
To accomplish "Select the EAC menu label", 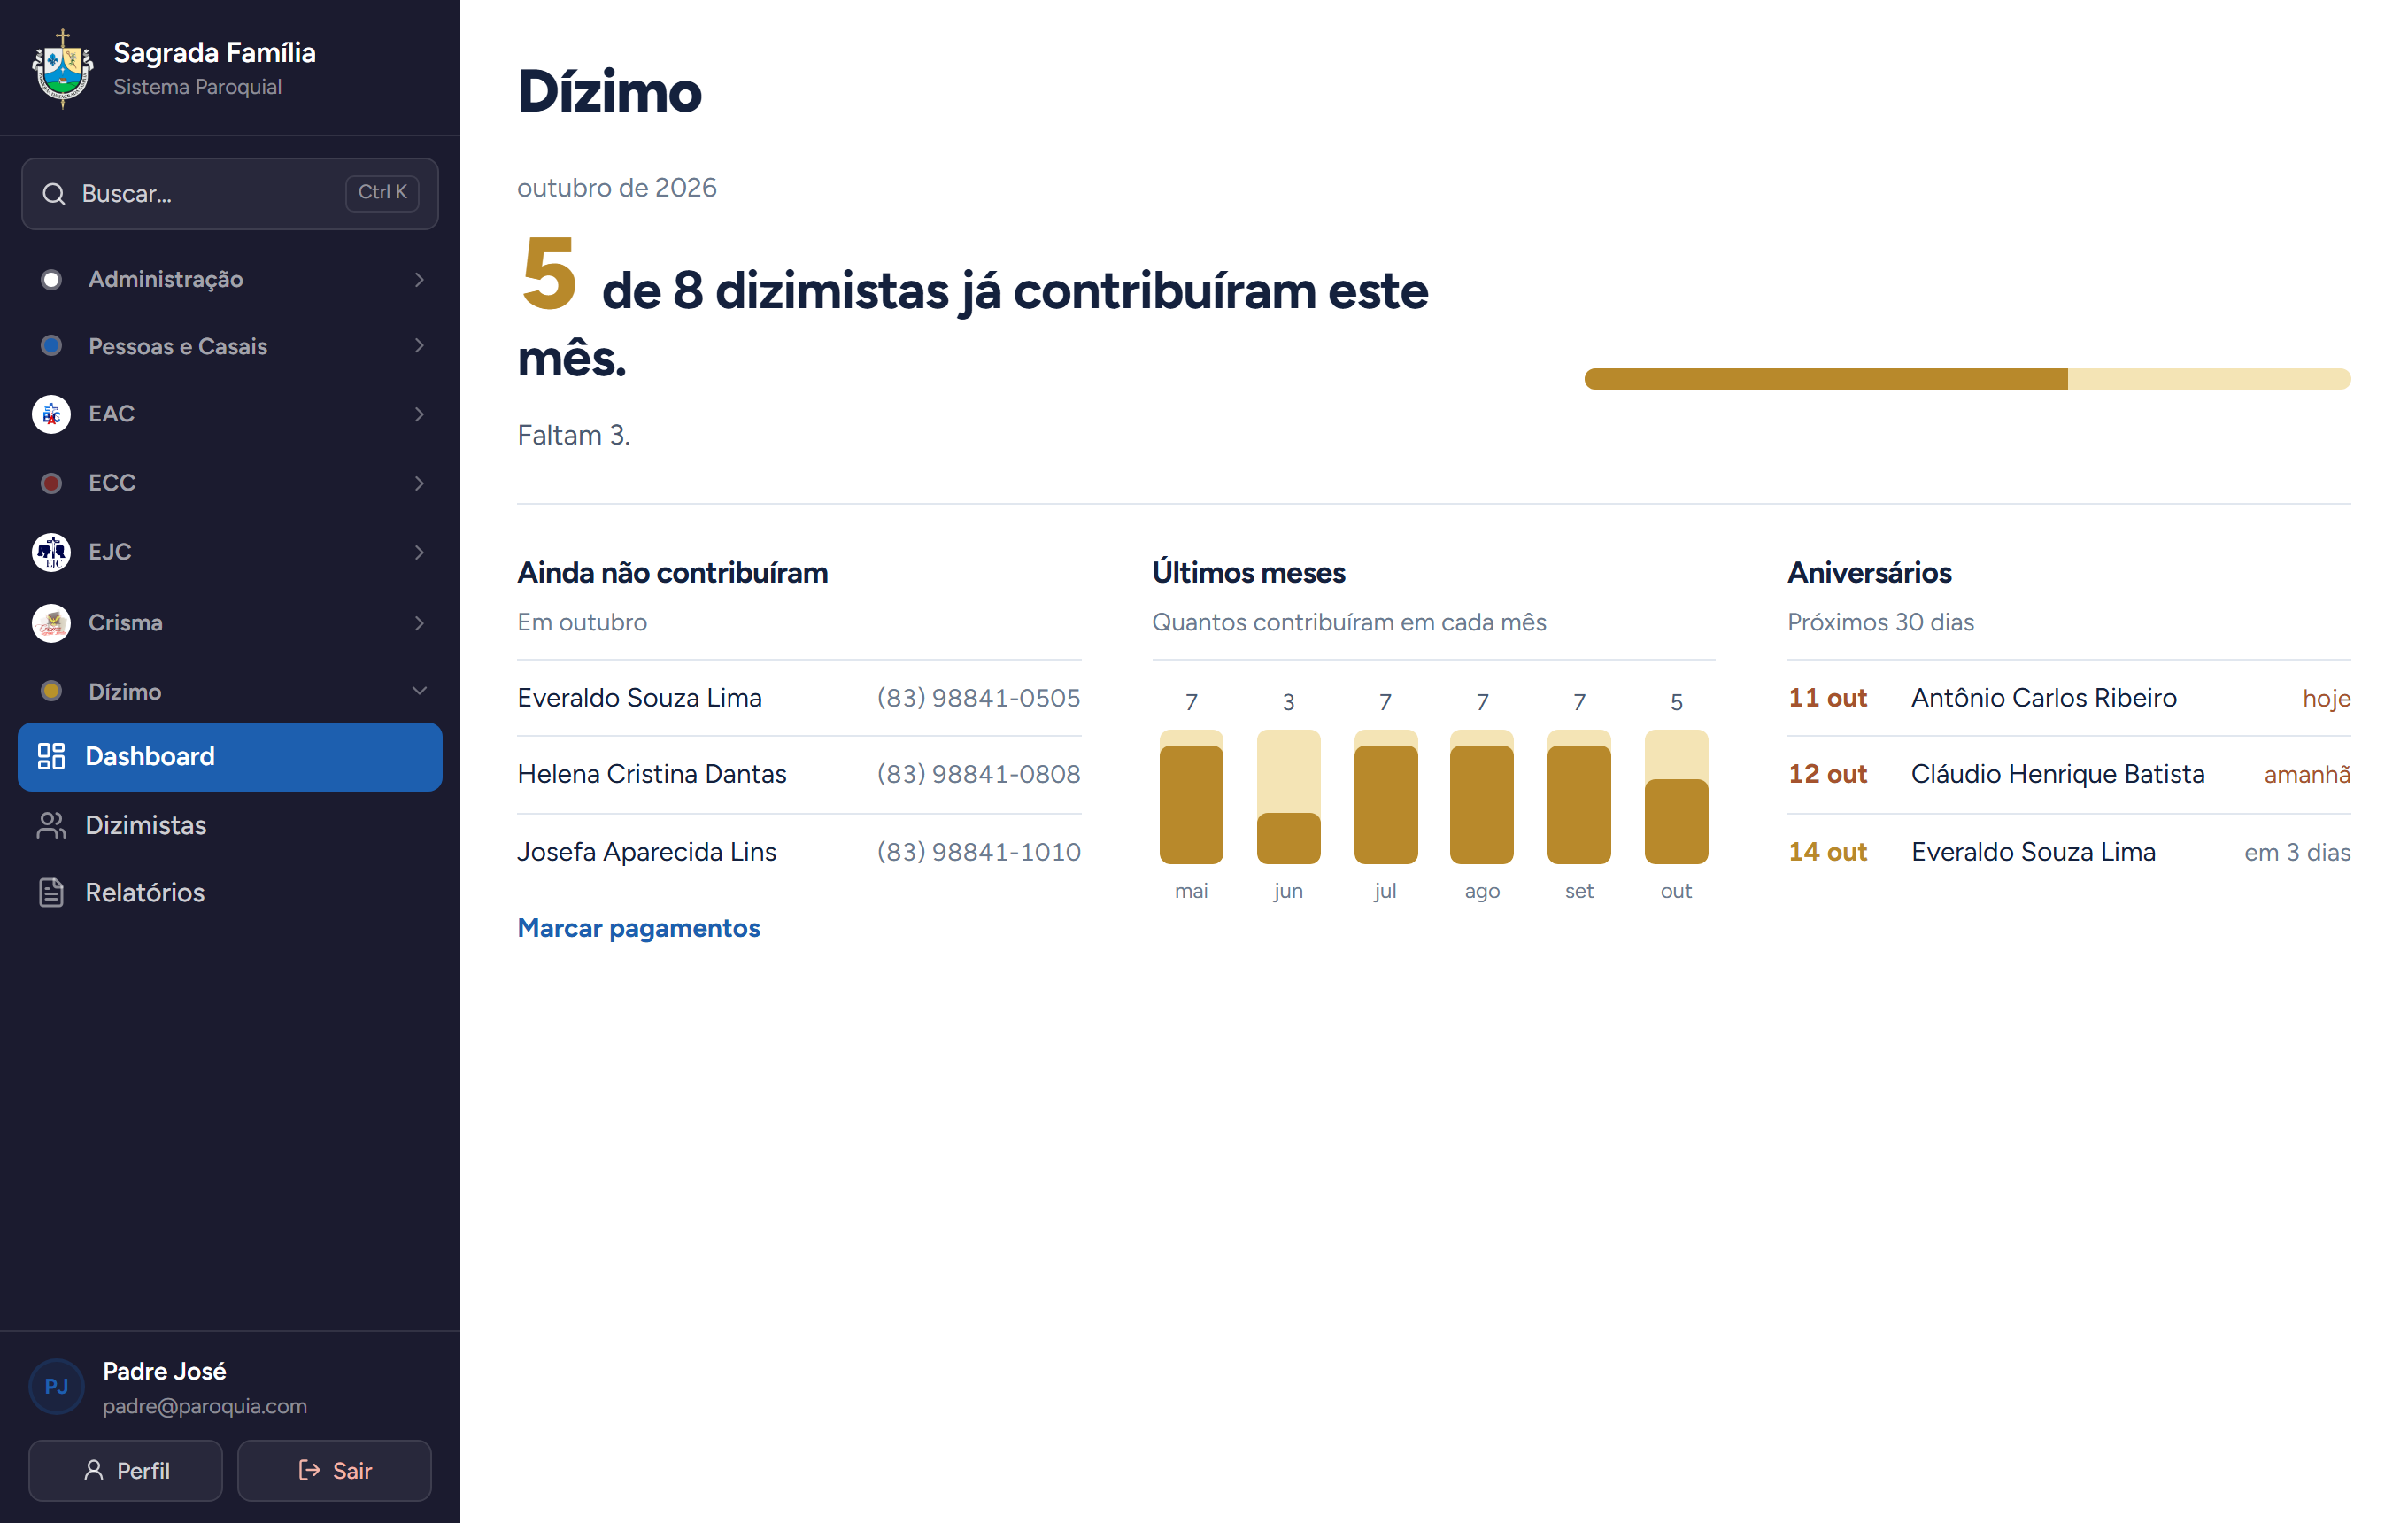I will click(x=111, y=414).
